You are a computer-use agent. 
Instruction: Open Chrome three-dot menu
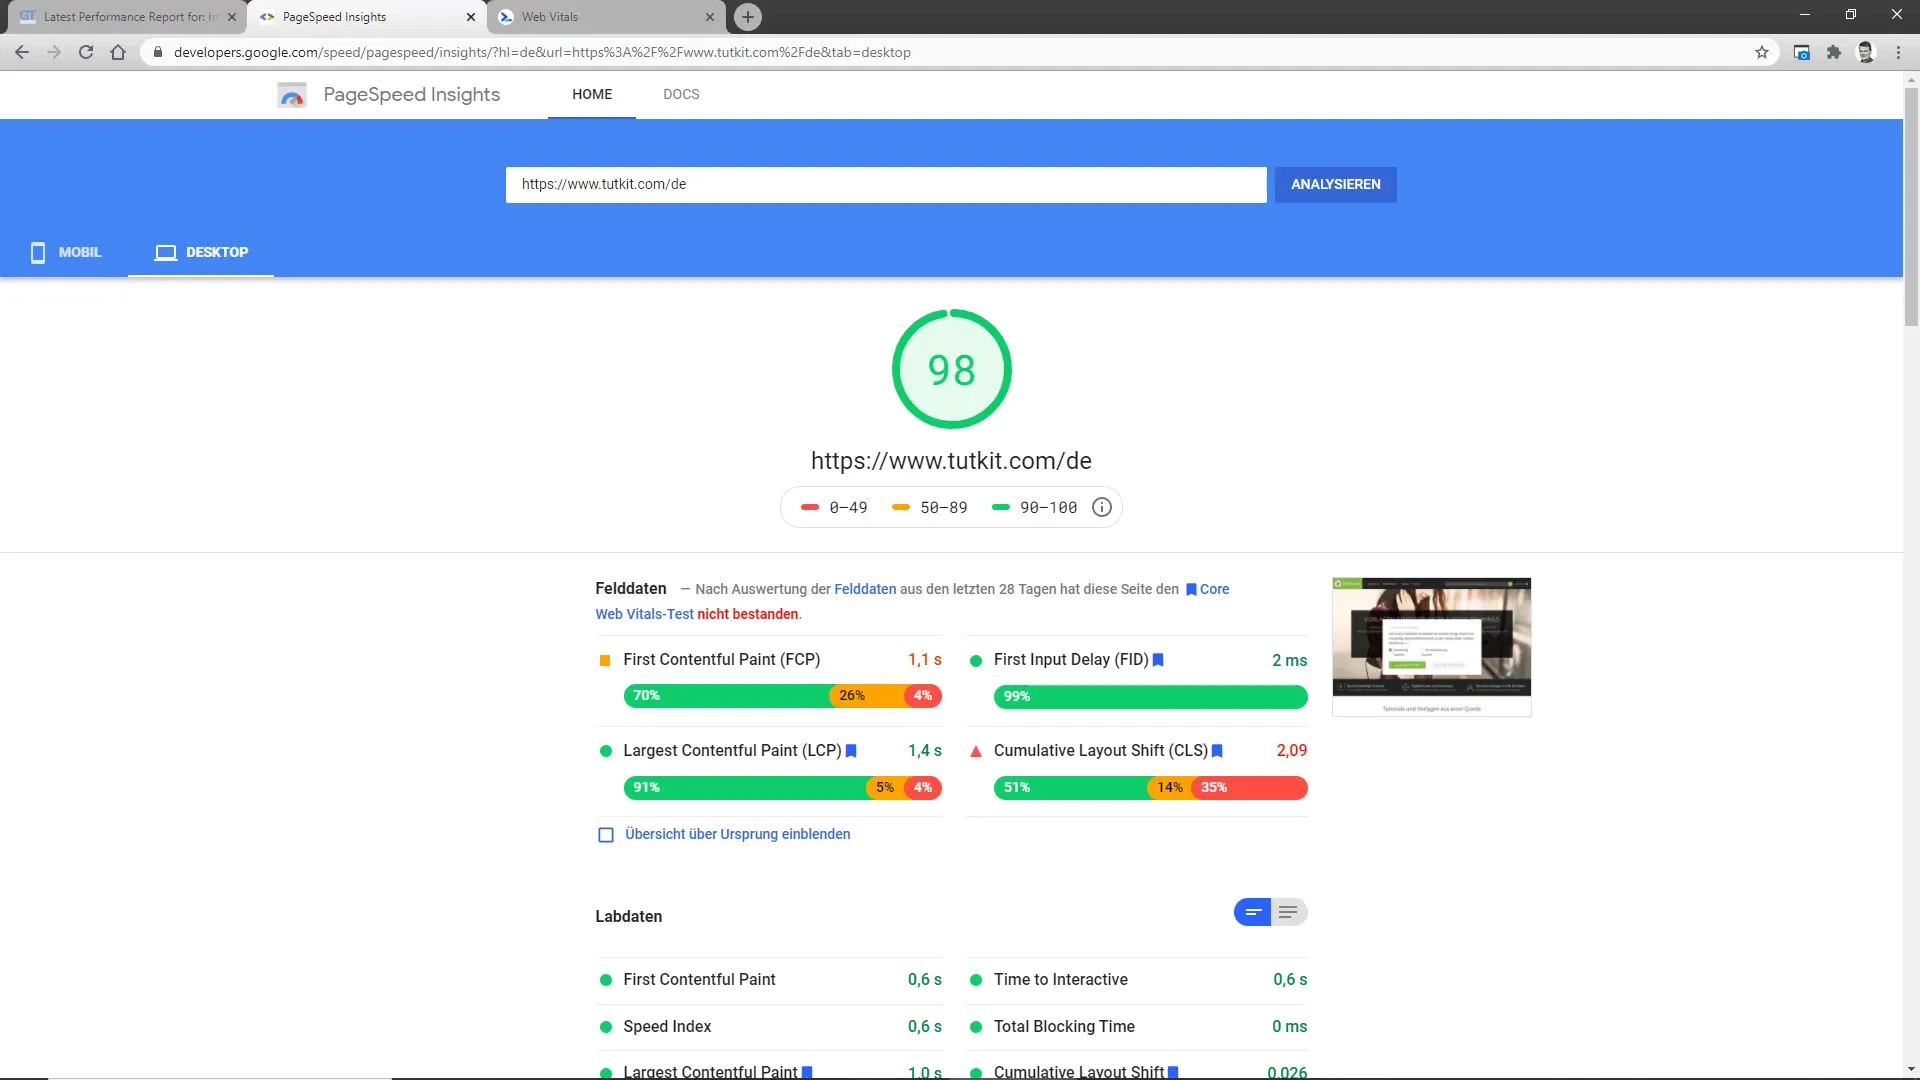[x=1898, y=52]
